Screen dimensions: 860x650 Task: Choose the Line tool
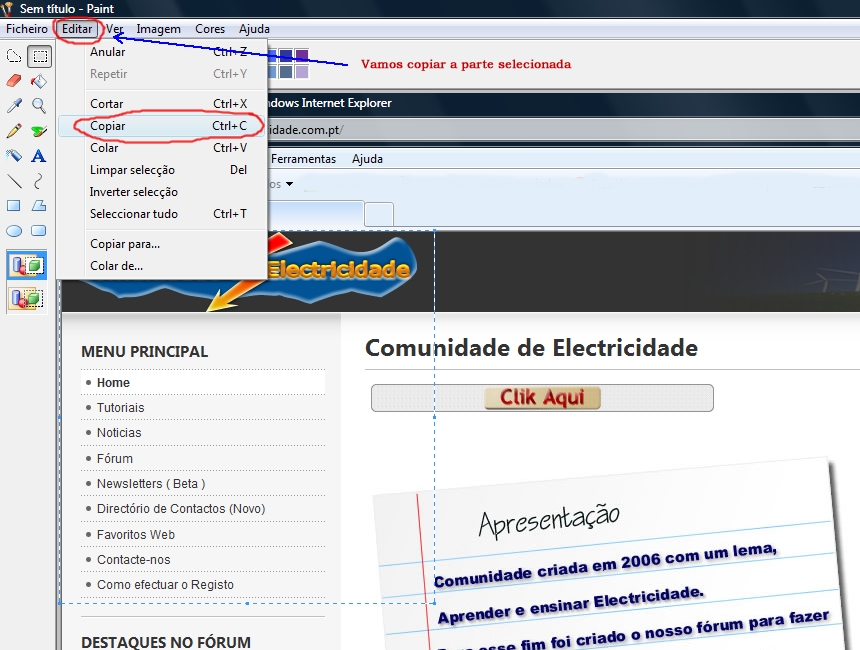(14, 180)
